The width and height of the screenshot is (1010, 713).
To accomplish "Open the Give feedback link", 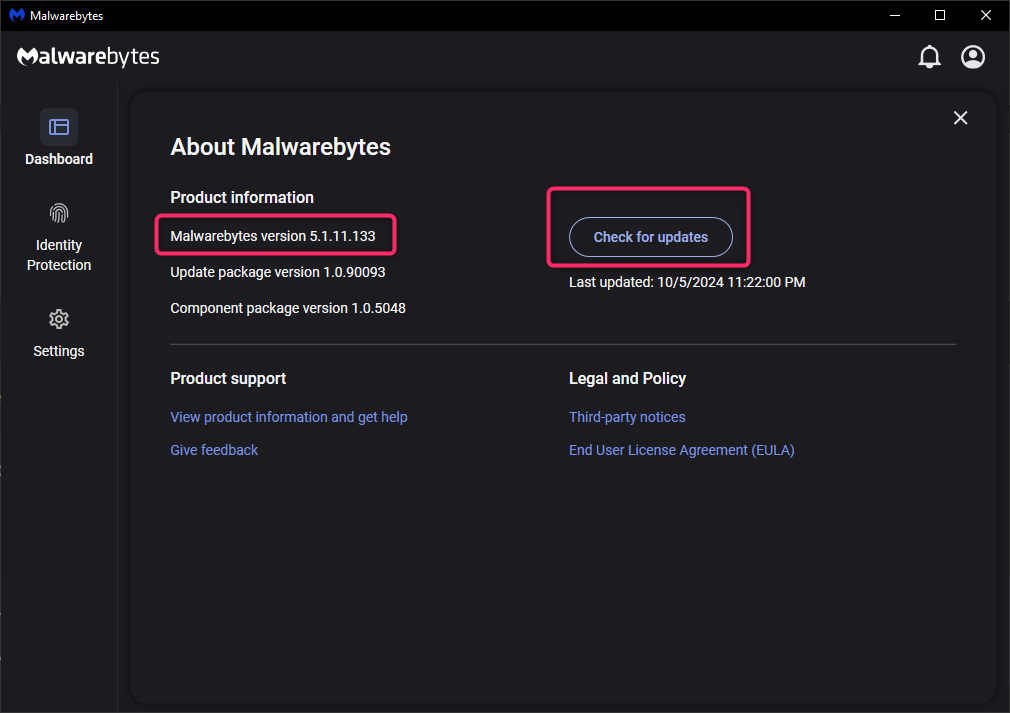I will click(x=214, y=450).
